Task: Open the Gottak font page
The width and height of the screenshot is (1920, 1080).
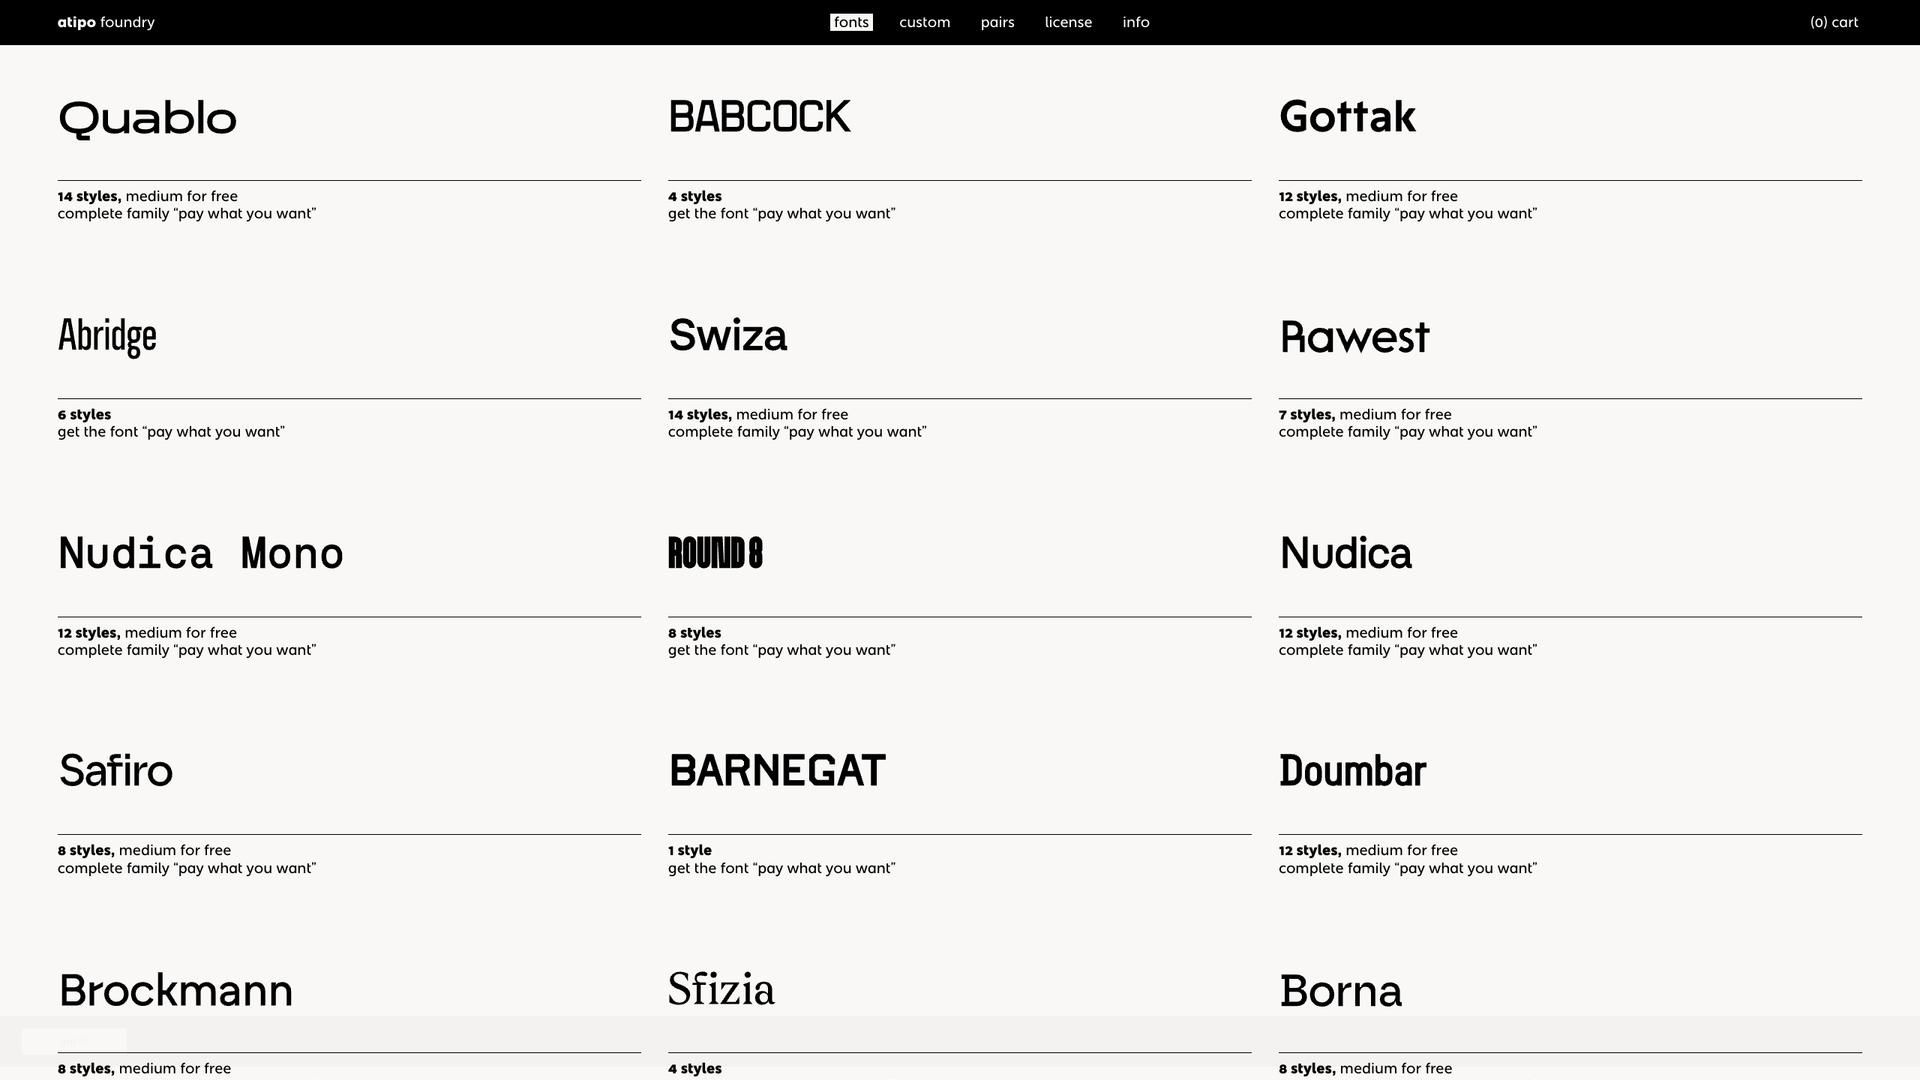Action: [x=1348, y=117]
